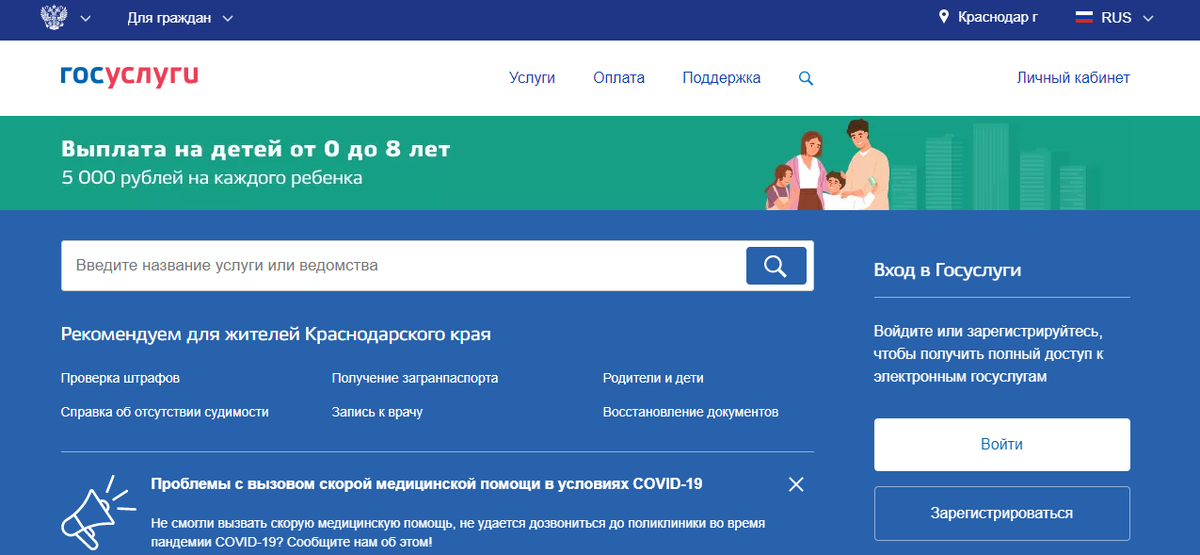The width and height of the screenshot is (1200, 555).
Task: Click the Russian flag icon
Action: (1084, 18)
